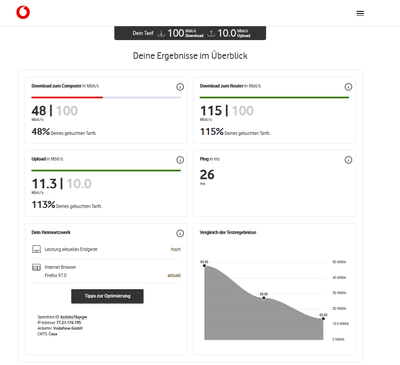This screenshot has height=365, width=400.
Task: Click the download arrow icon in Dein Tarif bar
Action: pyautogui.click(x=161, y=33)
